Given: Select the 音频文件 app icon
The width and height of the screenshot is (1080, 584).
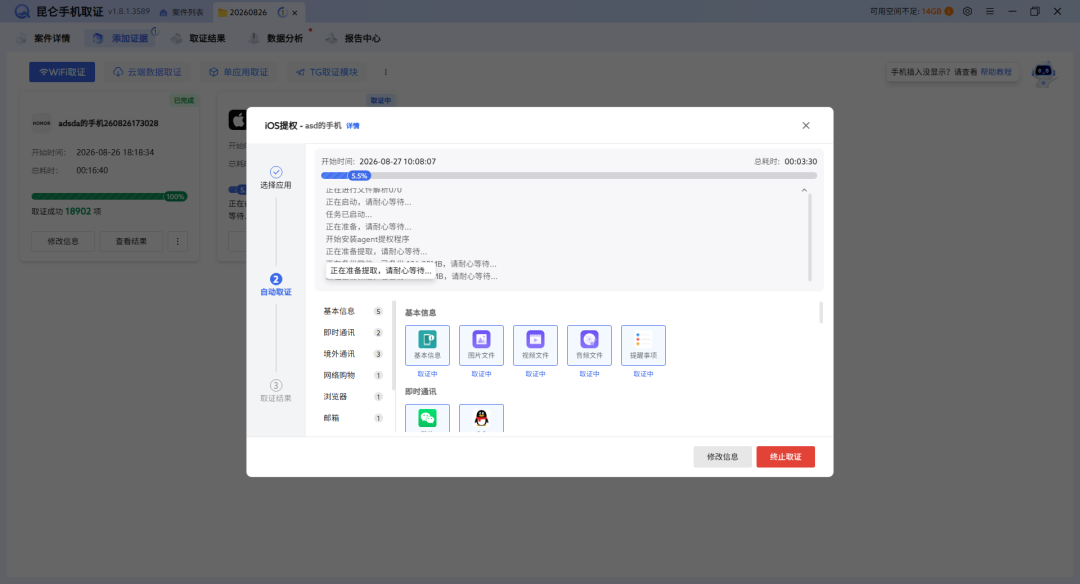Looking at the screenshot, I should pyautogui.click(x=589, y=345).
